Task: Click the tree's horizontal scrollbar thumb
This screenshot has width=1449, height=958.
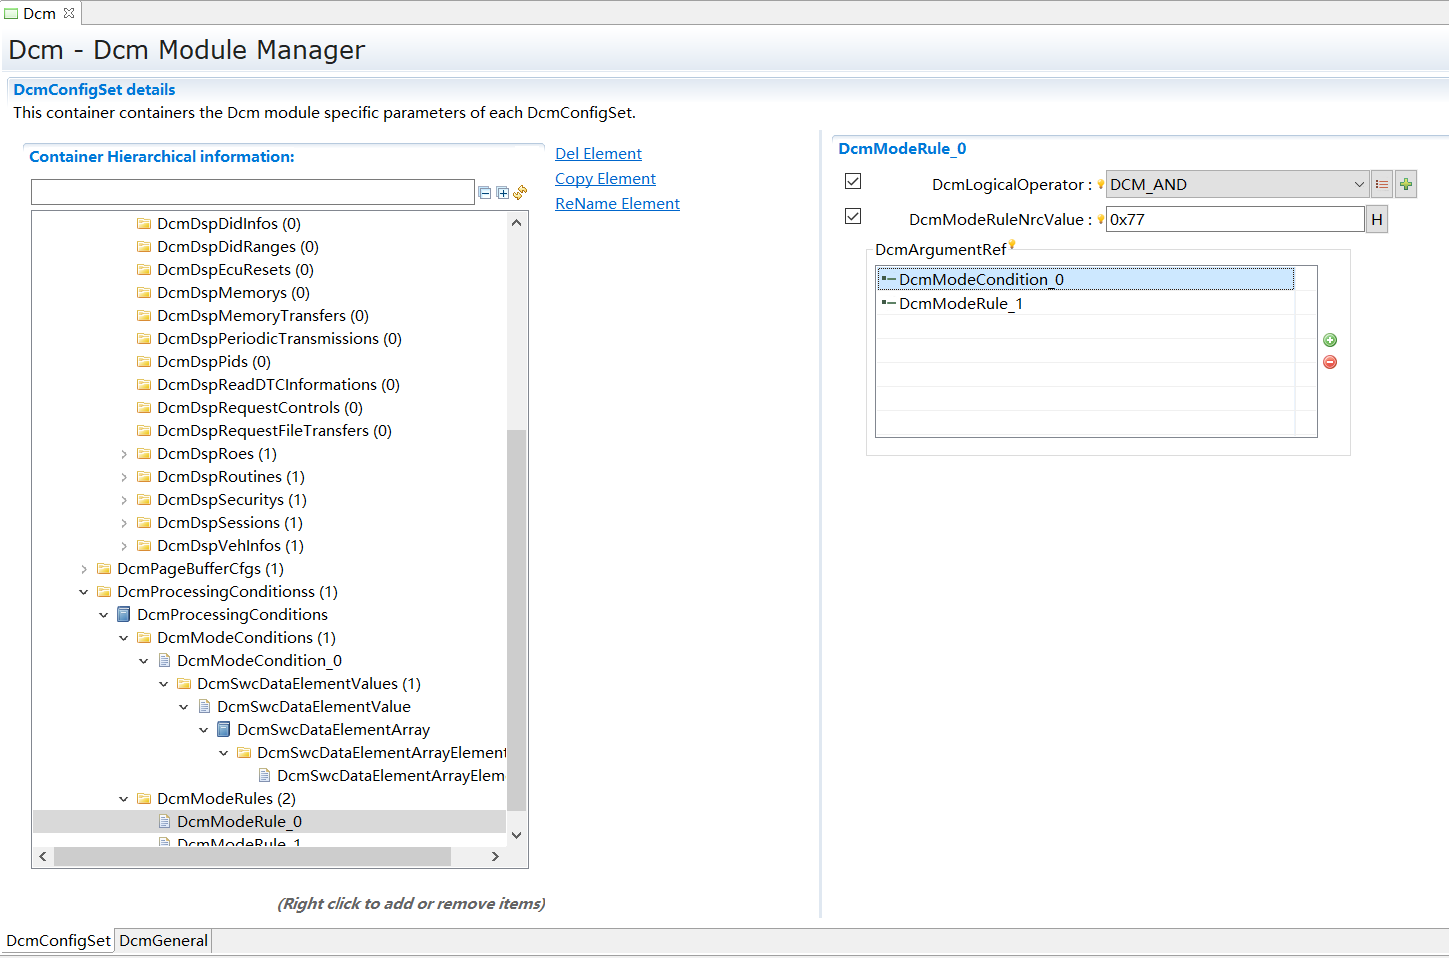Action: pos(252,857)
